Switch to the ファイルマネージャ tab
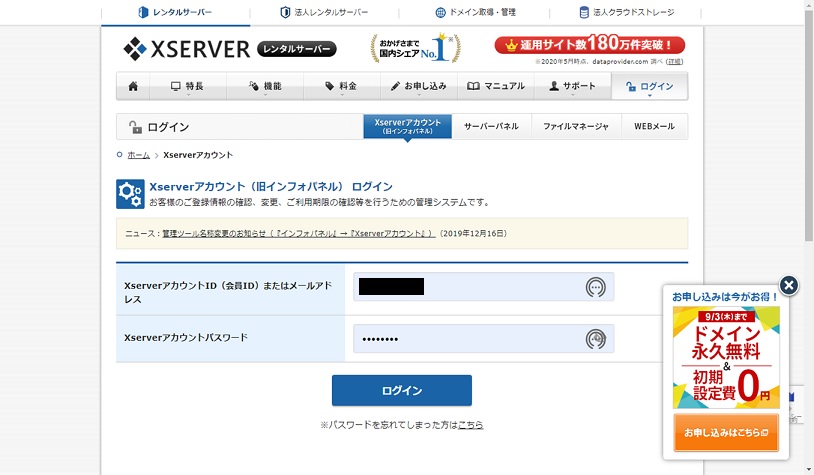The height and width of the screenshot is (475, 814). pos(576,126)
